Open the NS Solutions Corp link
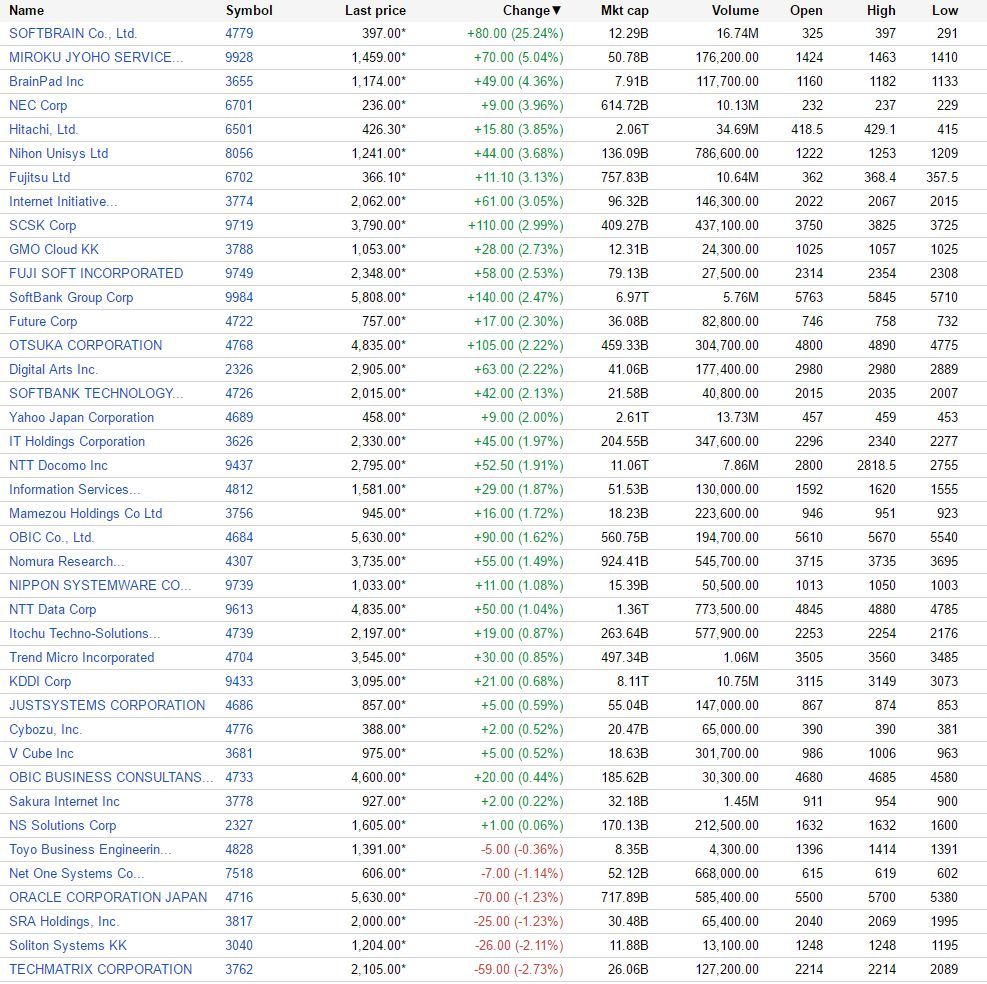Viewport: 987px width, 984px height. tap(62, 825)
